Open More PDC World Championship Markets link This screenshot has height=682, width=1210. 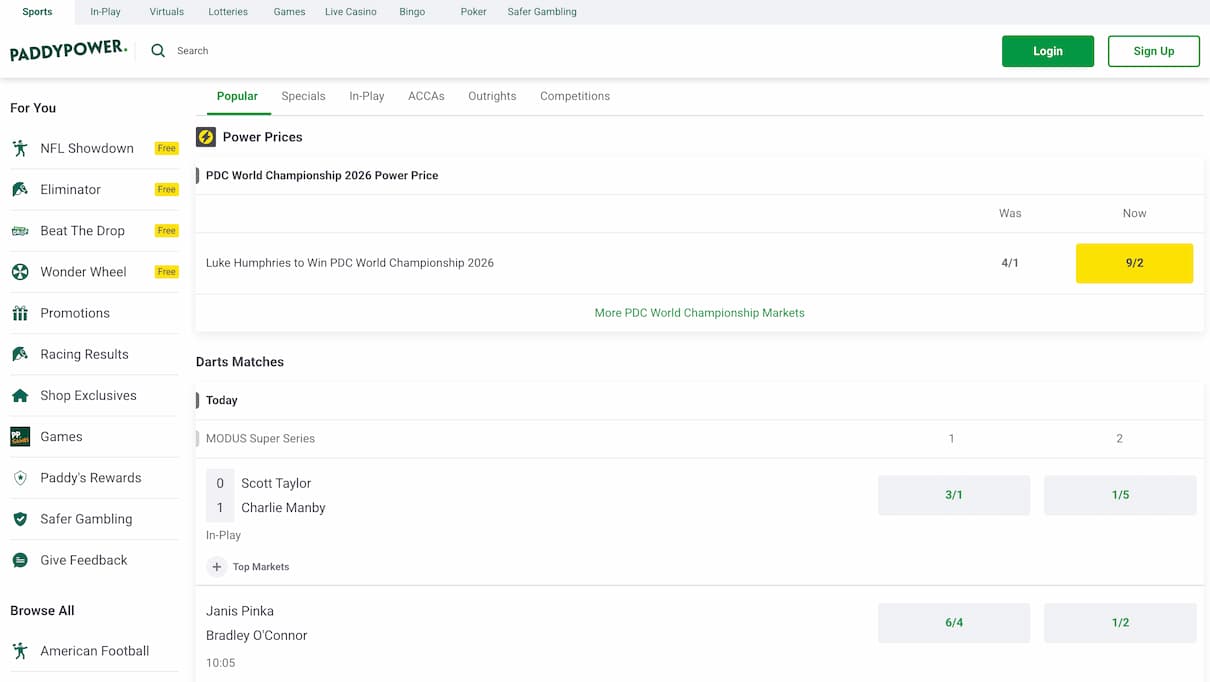tap(699, 313)
